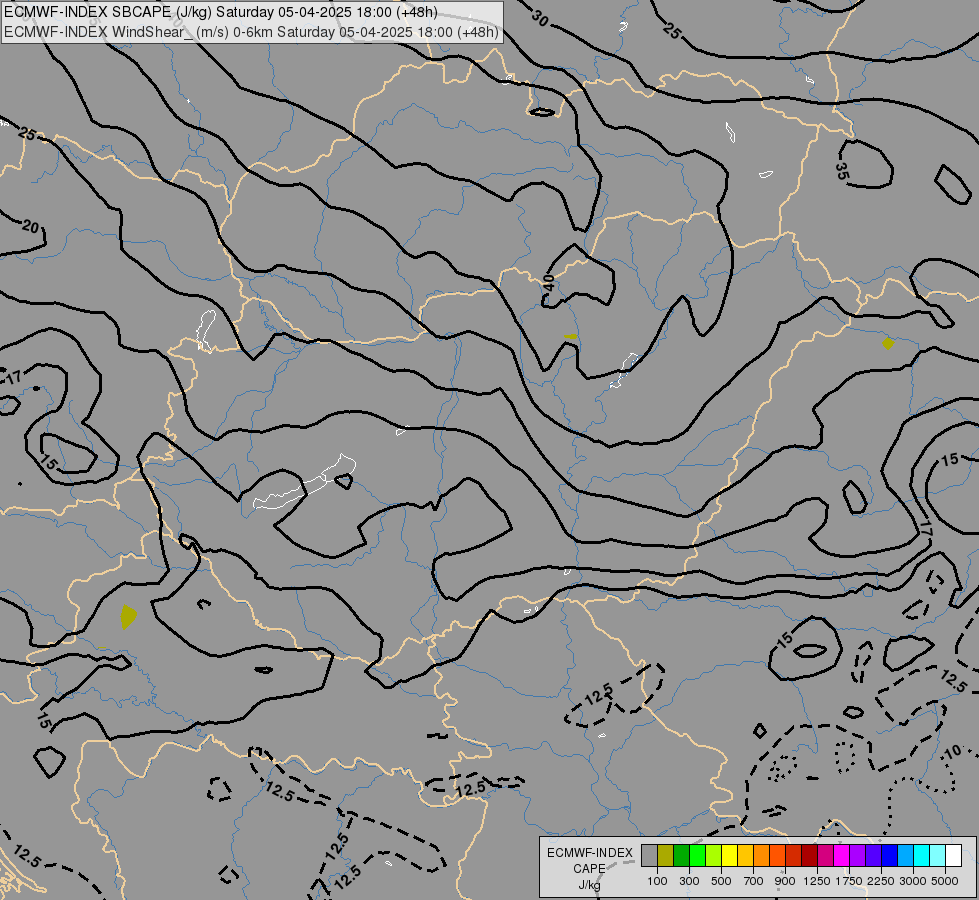The image size is (979, 900).
Task: Click the pure blue legend swatch
Action: tap(890, 856)
